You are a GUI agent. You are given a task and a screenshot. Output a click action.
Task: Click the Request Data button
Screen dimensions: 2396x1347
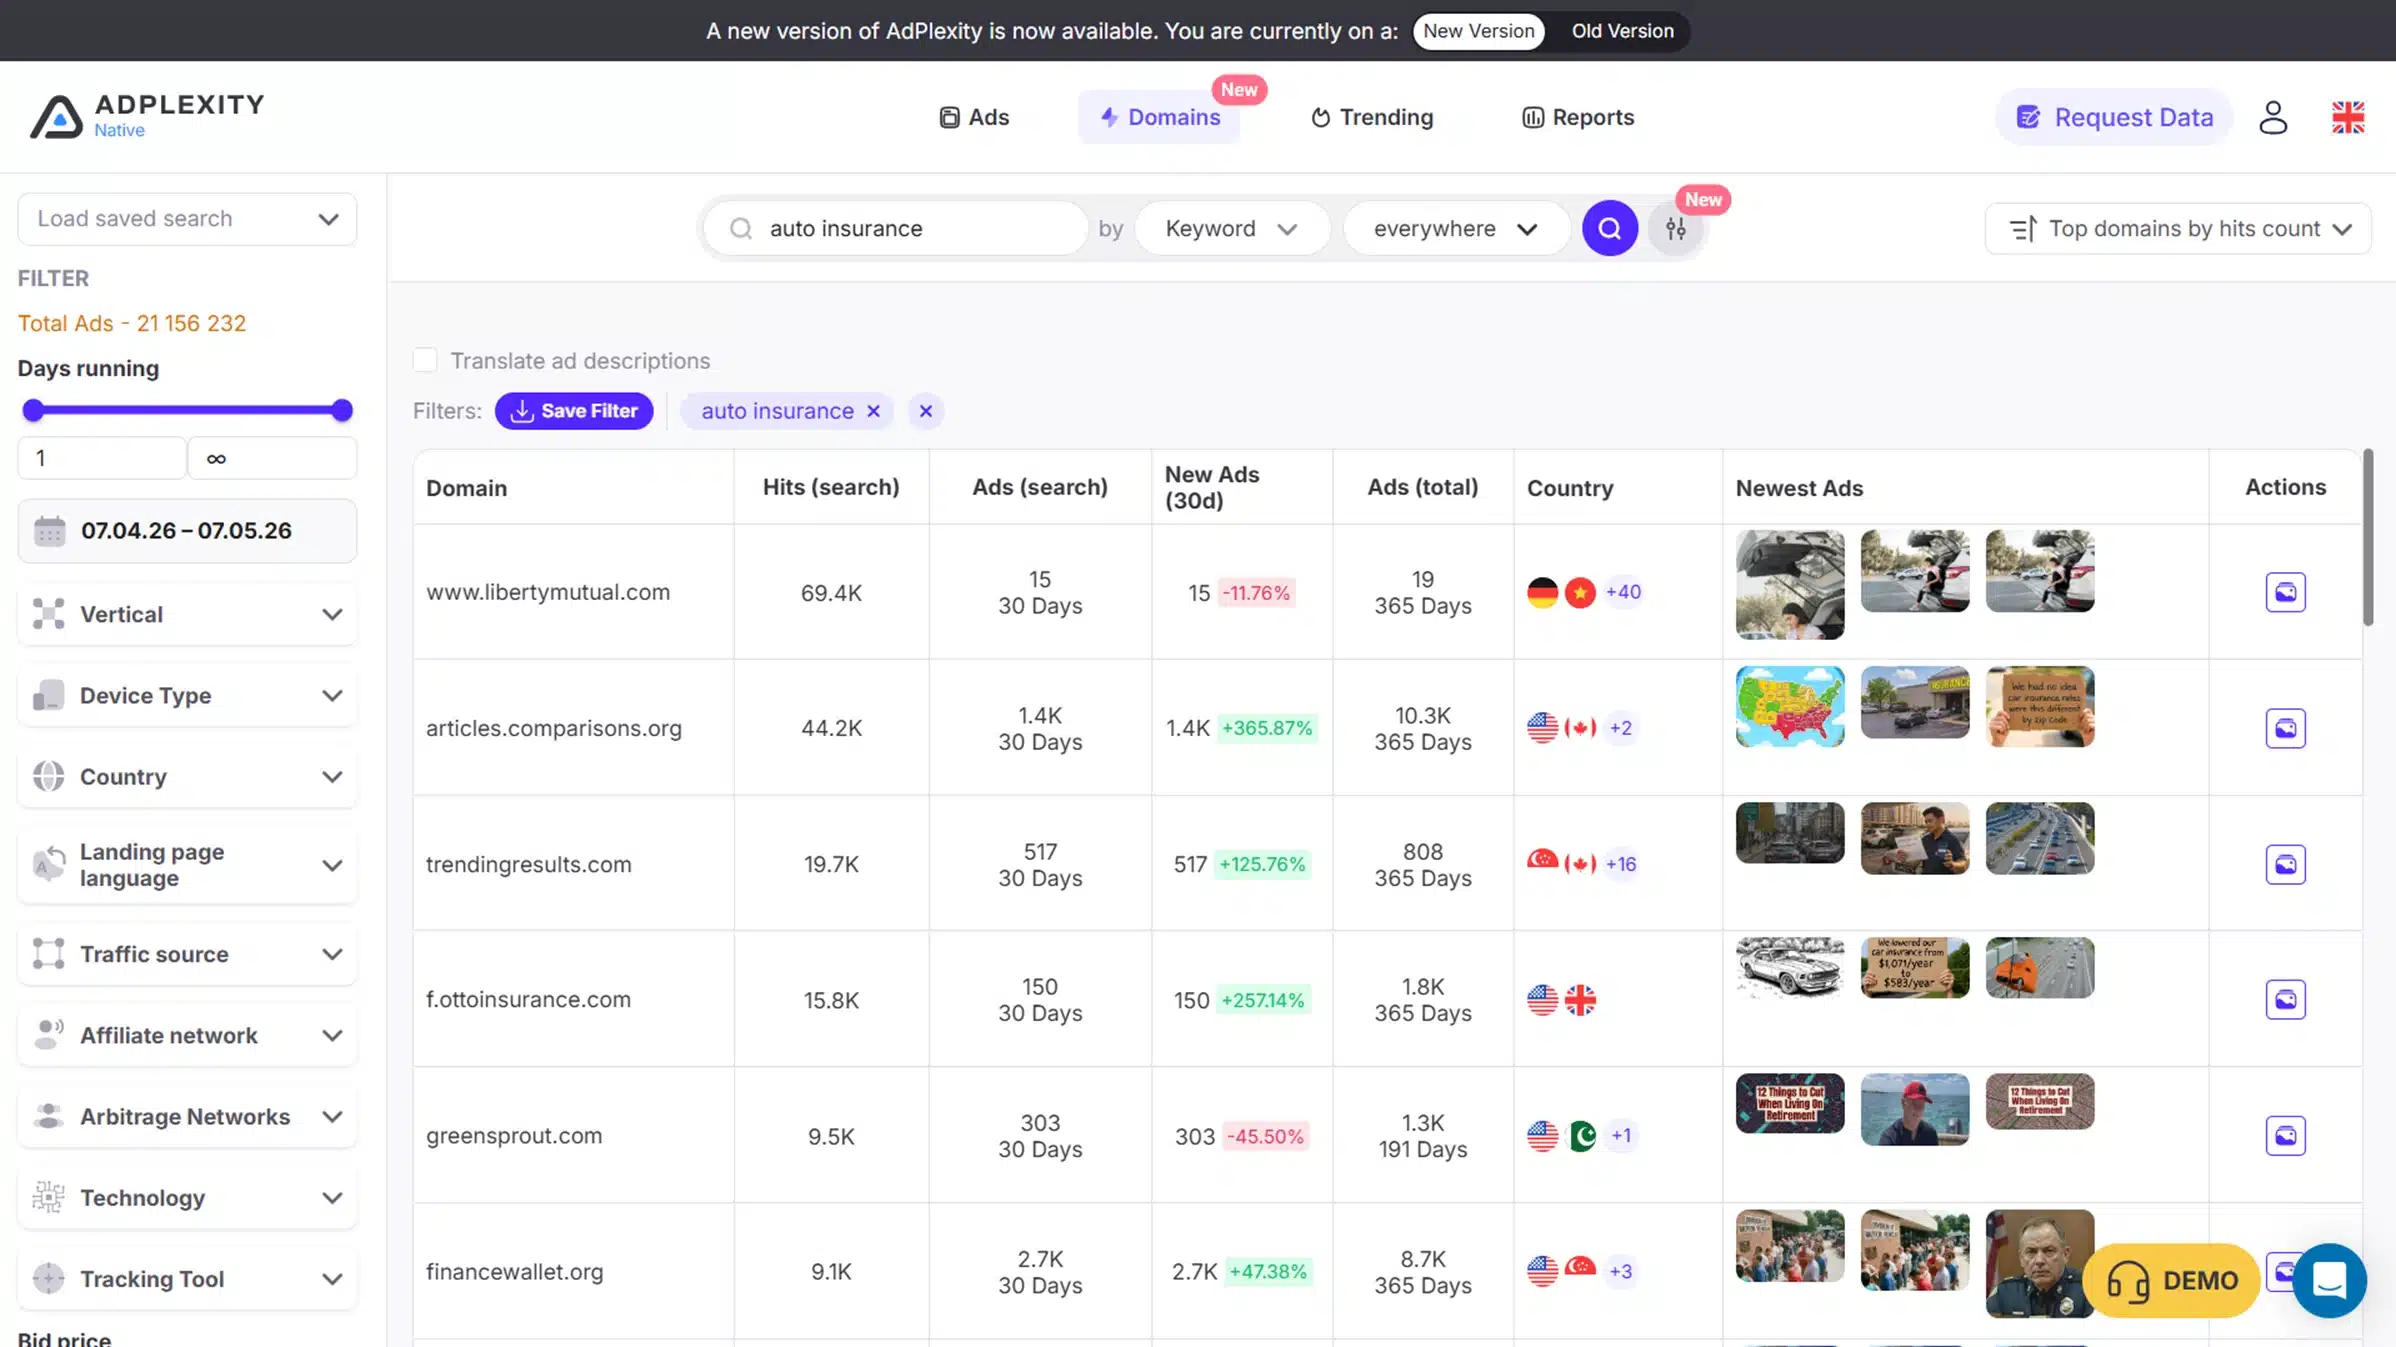tap(2114, 117)
